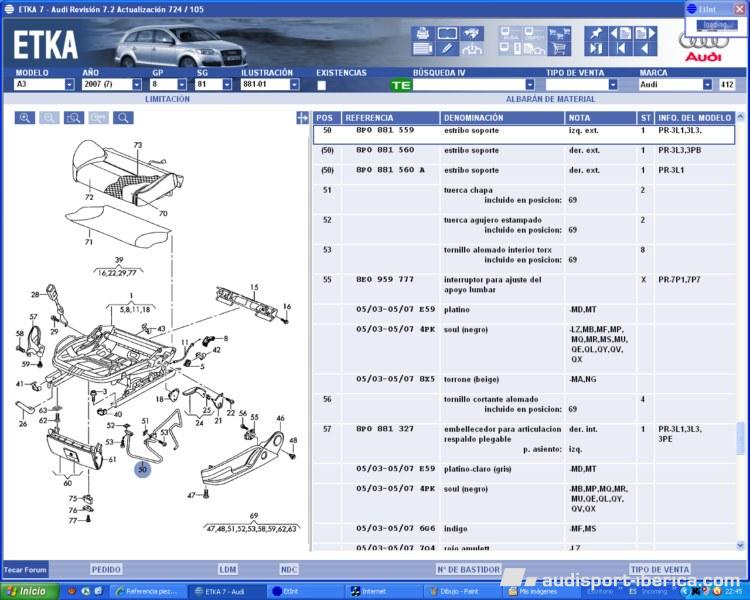Sort by POS column header
Viewport: 750px width, 600px height.
(327, 118)
